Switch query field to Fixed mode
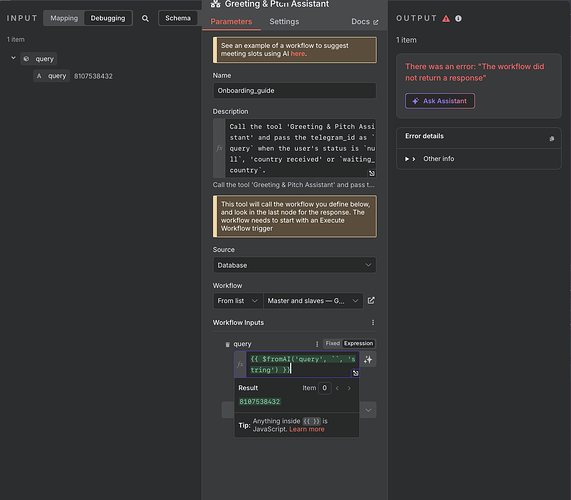The image size is (571, 500). (332, 343)
